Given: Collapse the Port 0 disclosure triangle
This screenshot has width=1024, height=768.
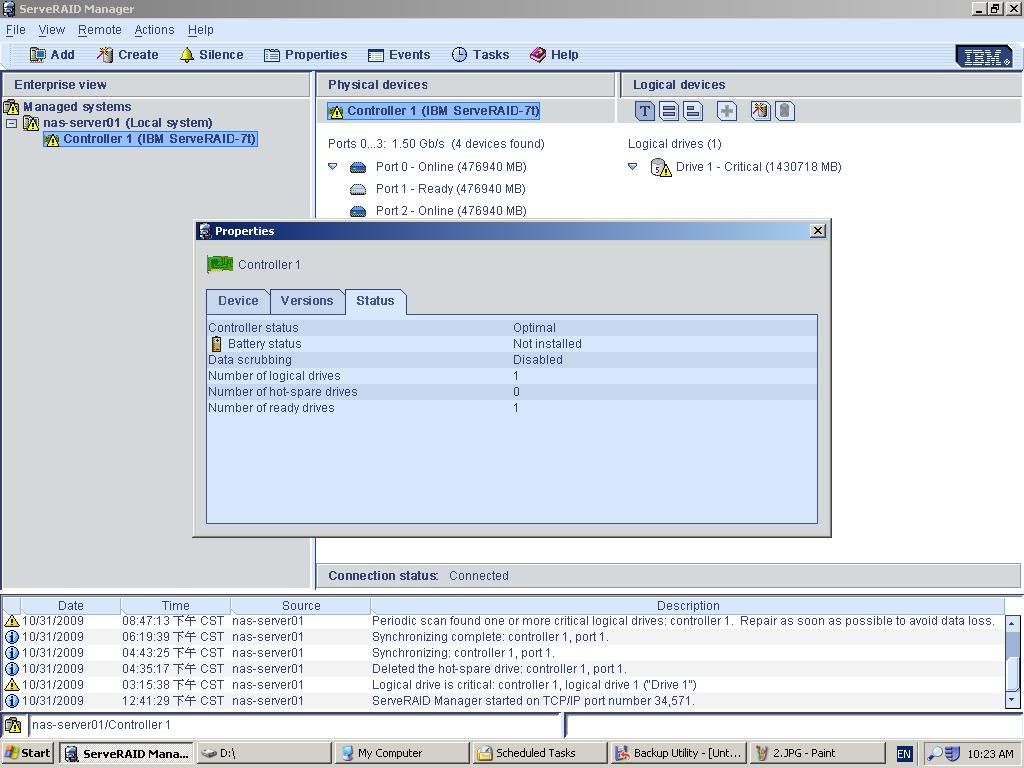Looking at the screenshot, I should point(332,167).
